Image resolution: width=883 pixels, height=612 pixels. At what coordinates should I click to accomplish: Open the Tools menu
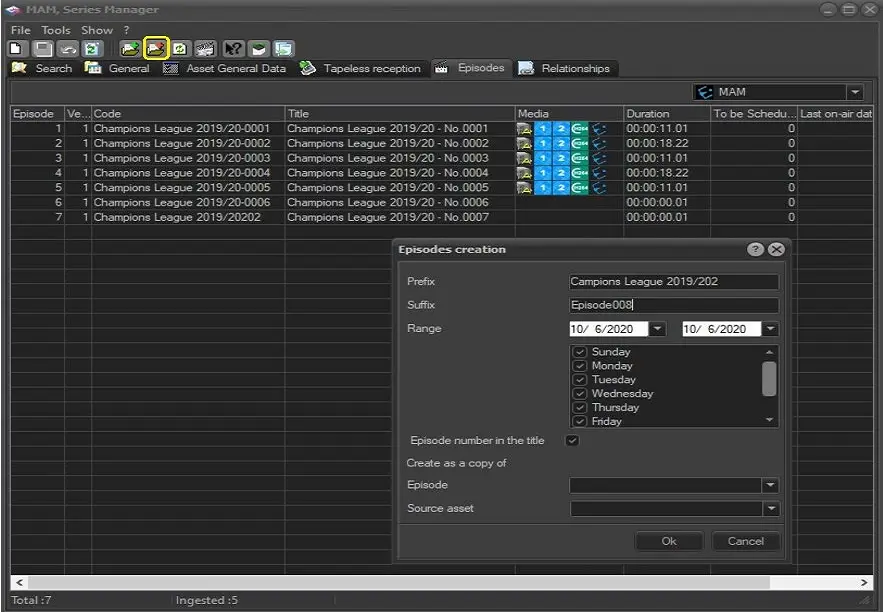point(56,30)
